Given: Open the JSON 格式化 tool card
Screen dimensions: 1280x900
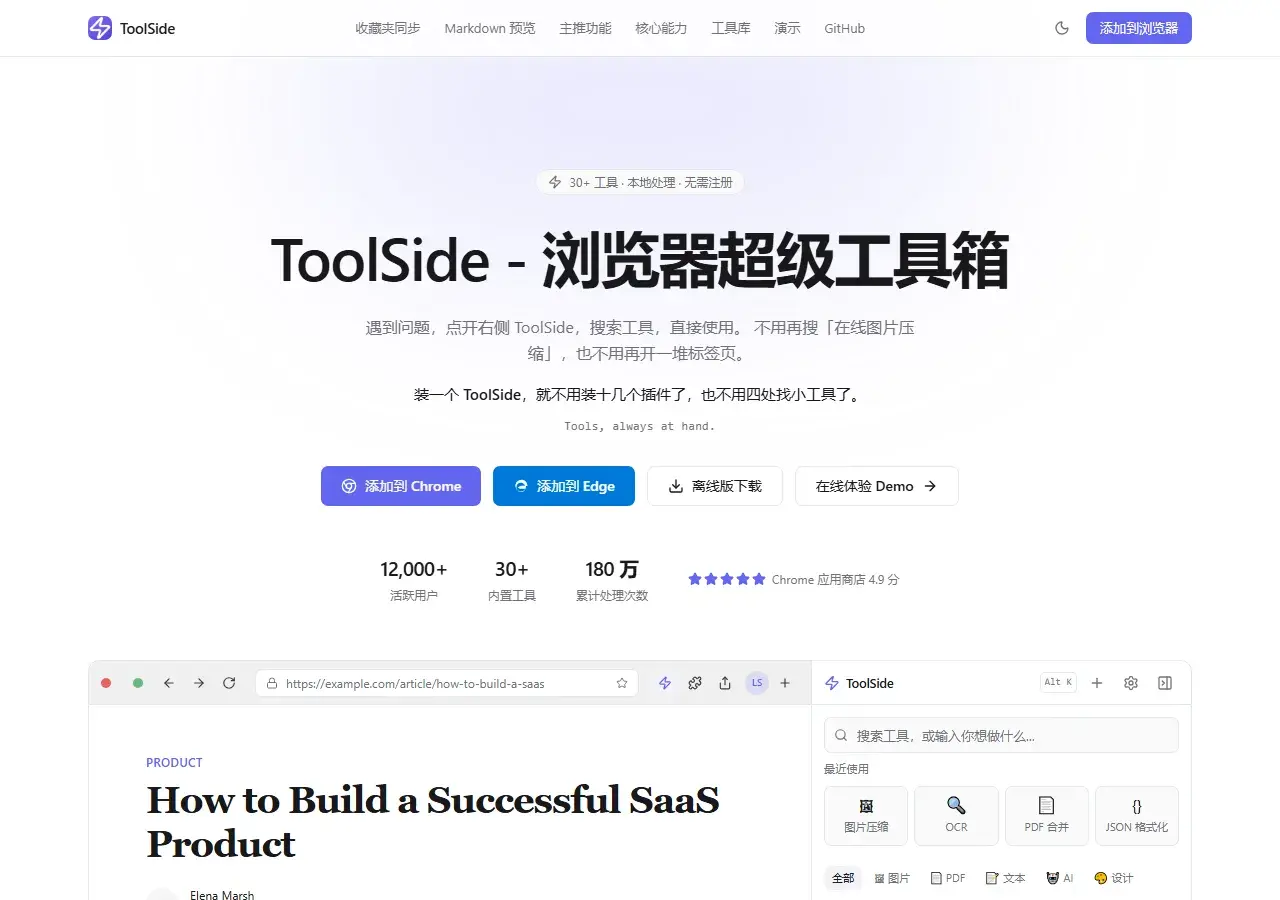Looking at the screenshot, I should [1137, 816].
